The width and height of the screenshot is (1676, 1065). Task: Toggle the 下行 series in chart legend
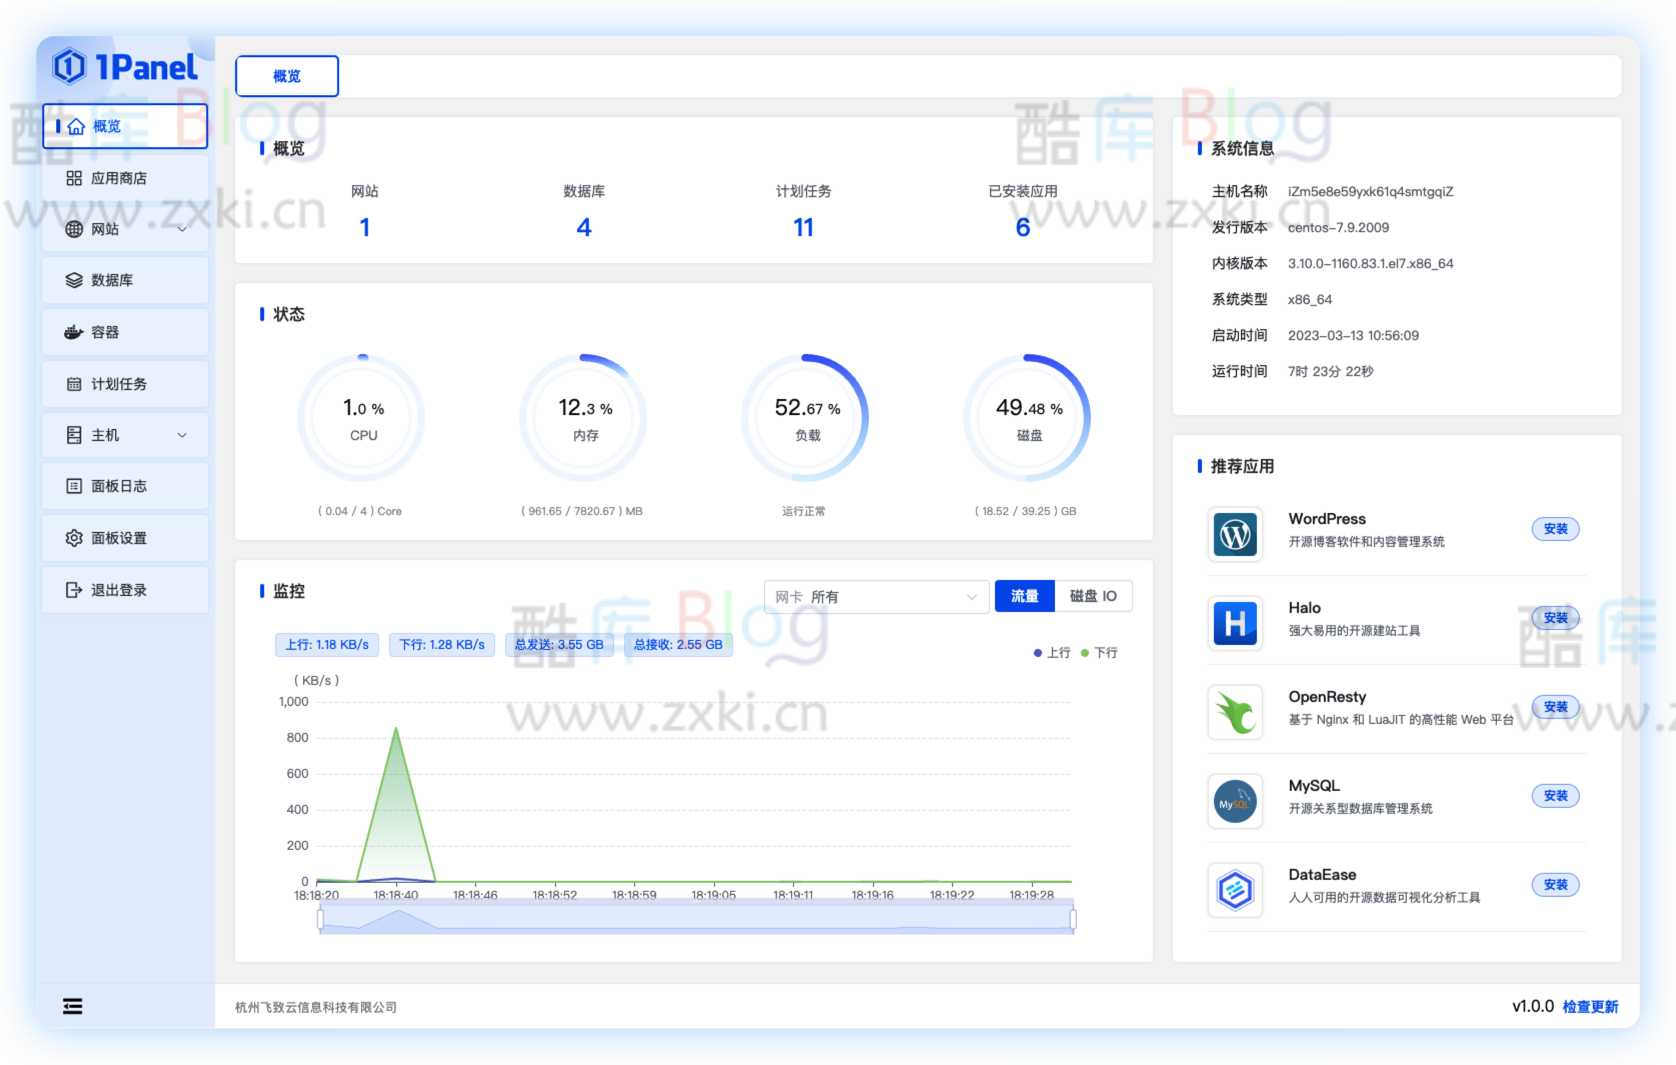[1099, 653]
